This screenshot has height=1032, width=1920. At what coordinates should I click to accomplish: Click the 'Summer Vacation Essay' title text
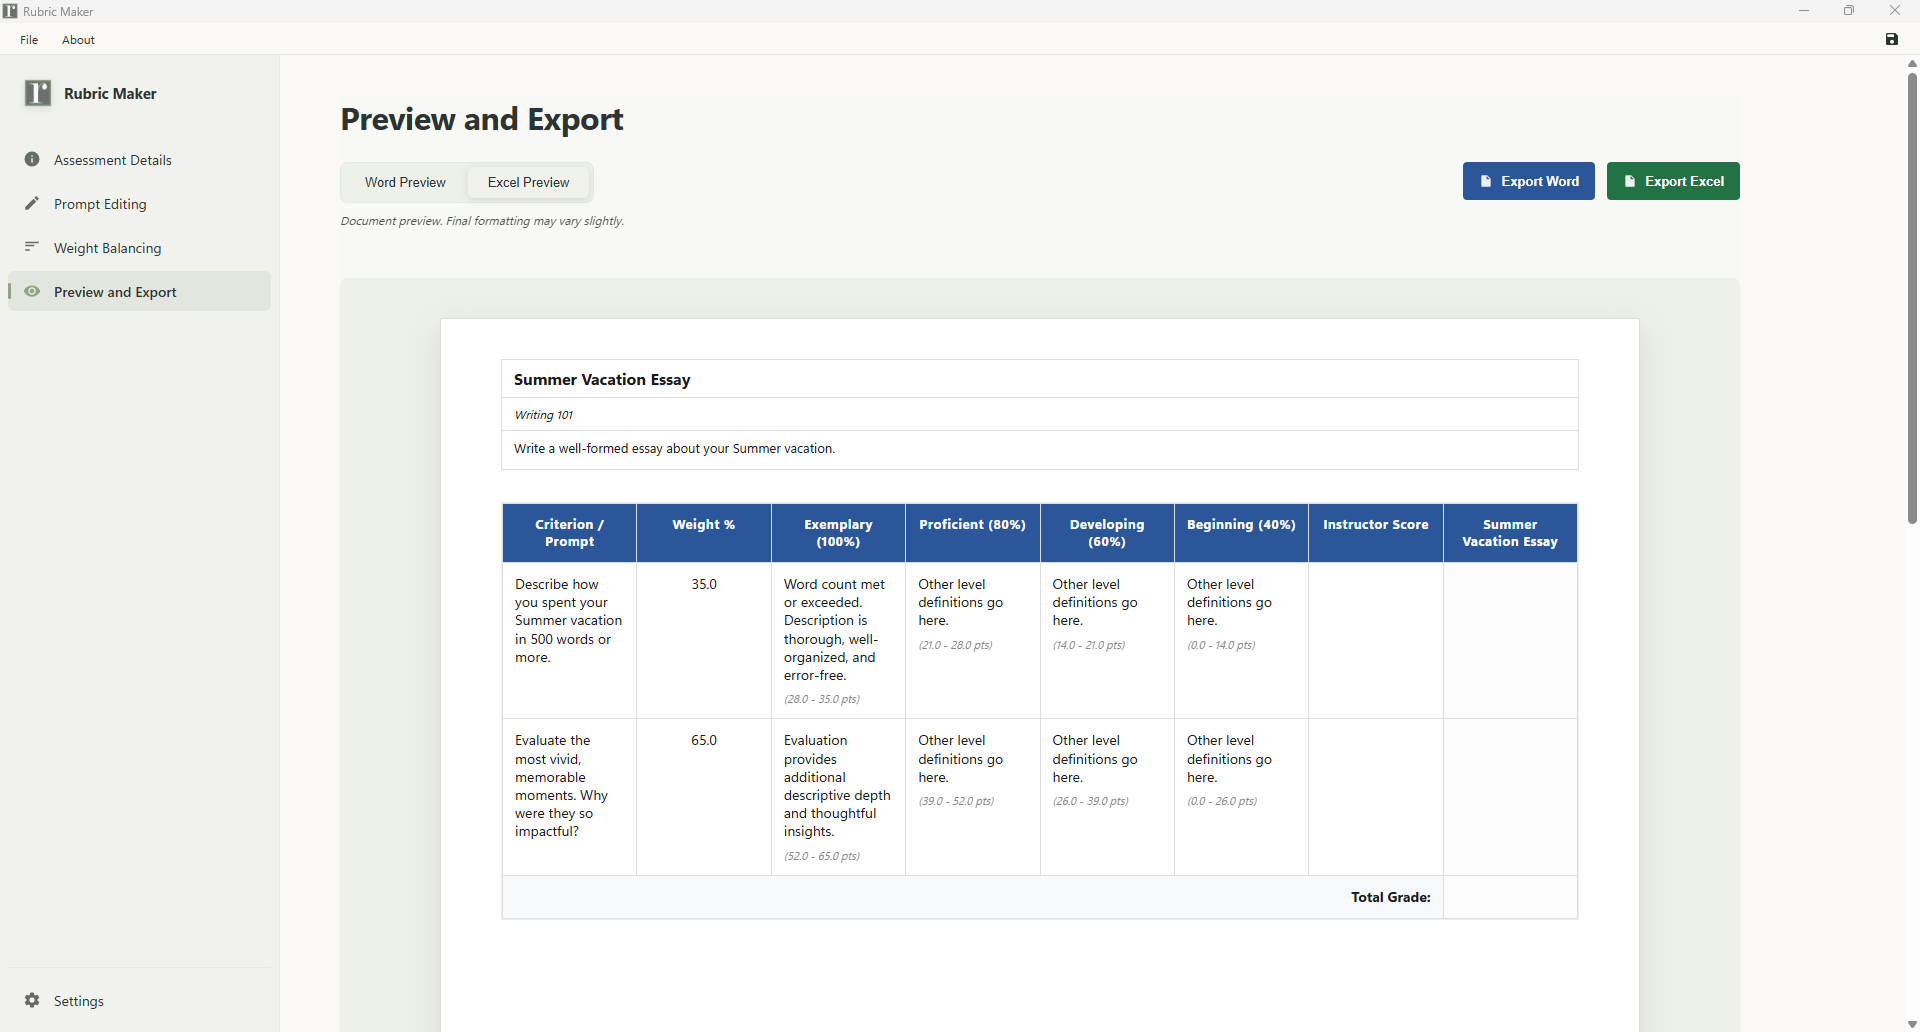coord(602,380)
